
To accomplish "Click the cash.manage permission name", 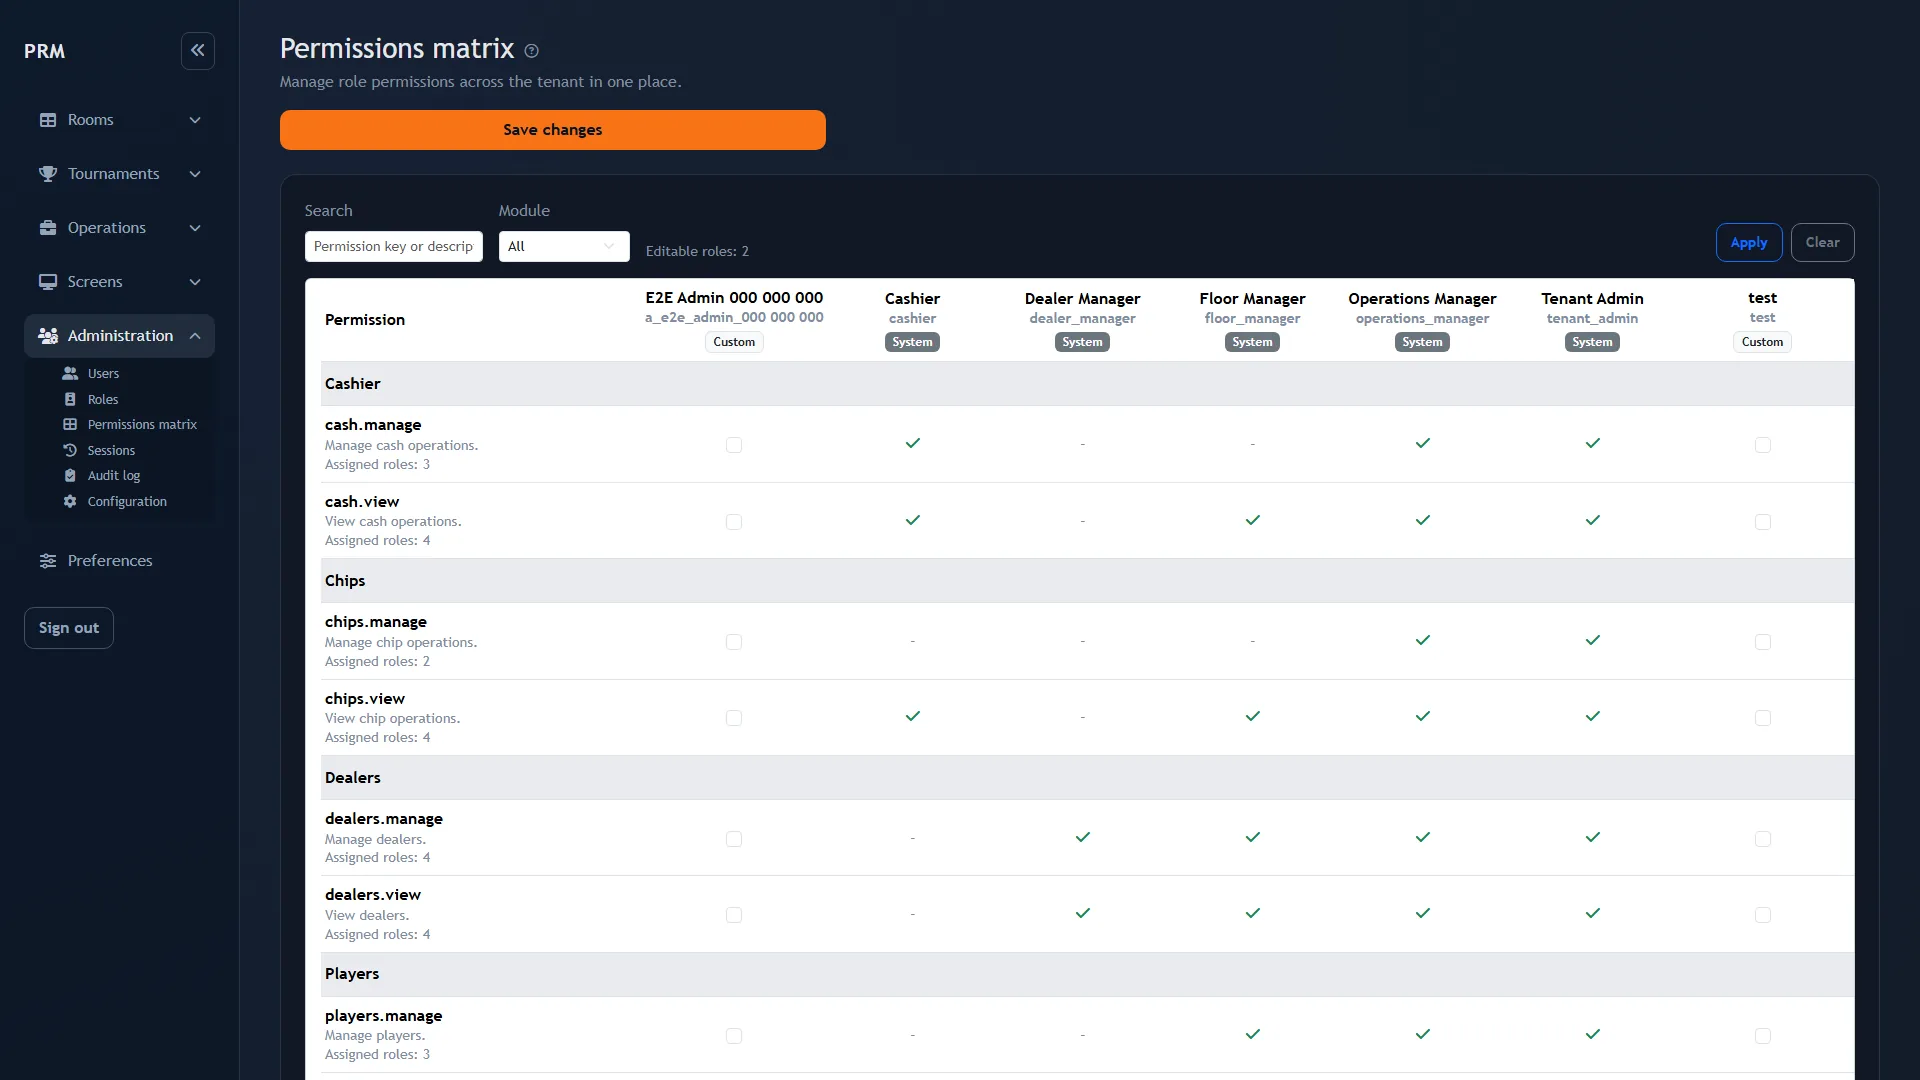I will click(373, 425).
